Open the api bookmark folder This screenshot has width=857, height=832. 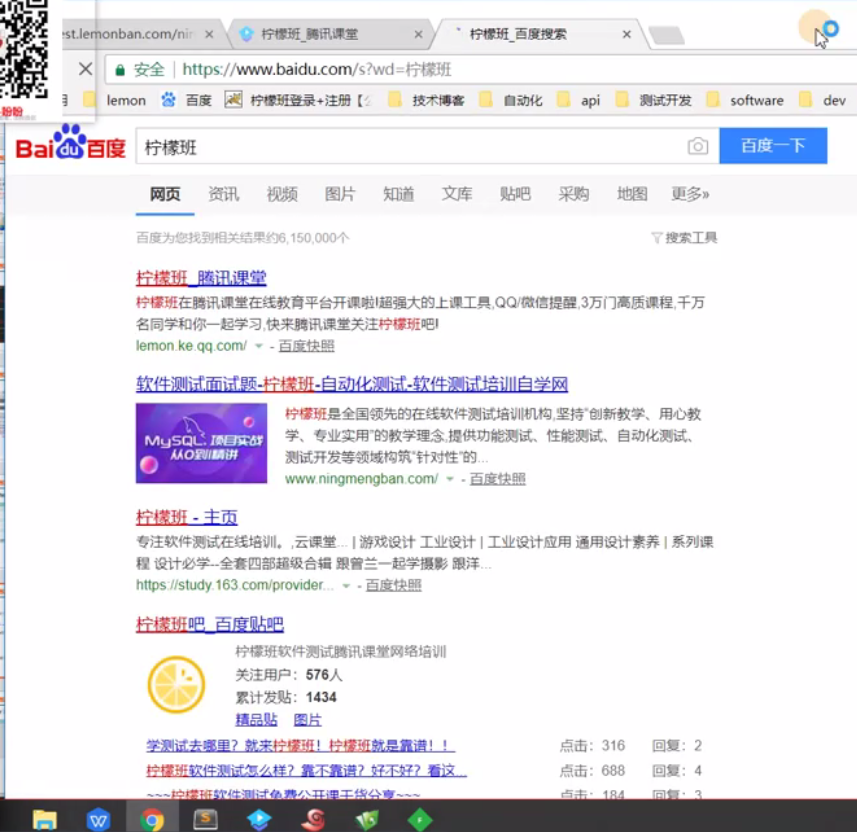[578, 101]
